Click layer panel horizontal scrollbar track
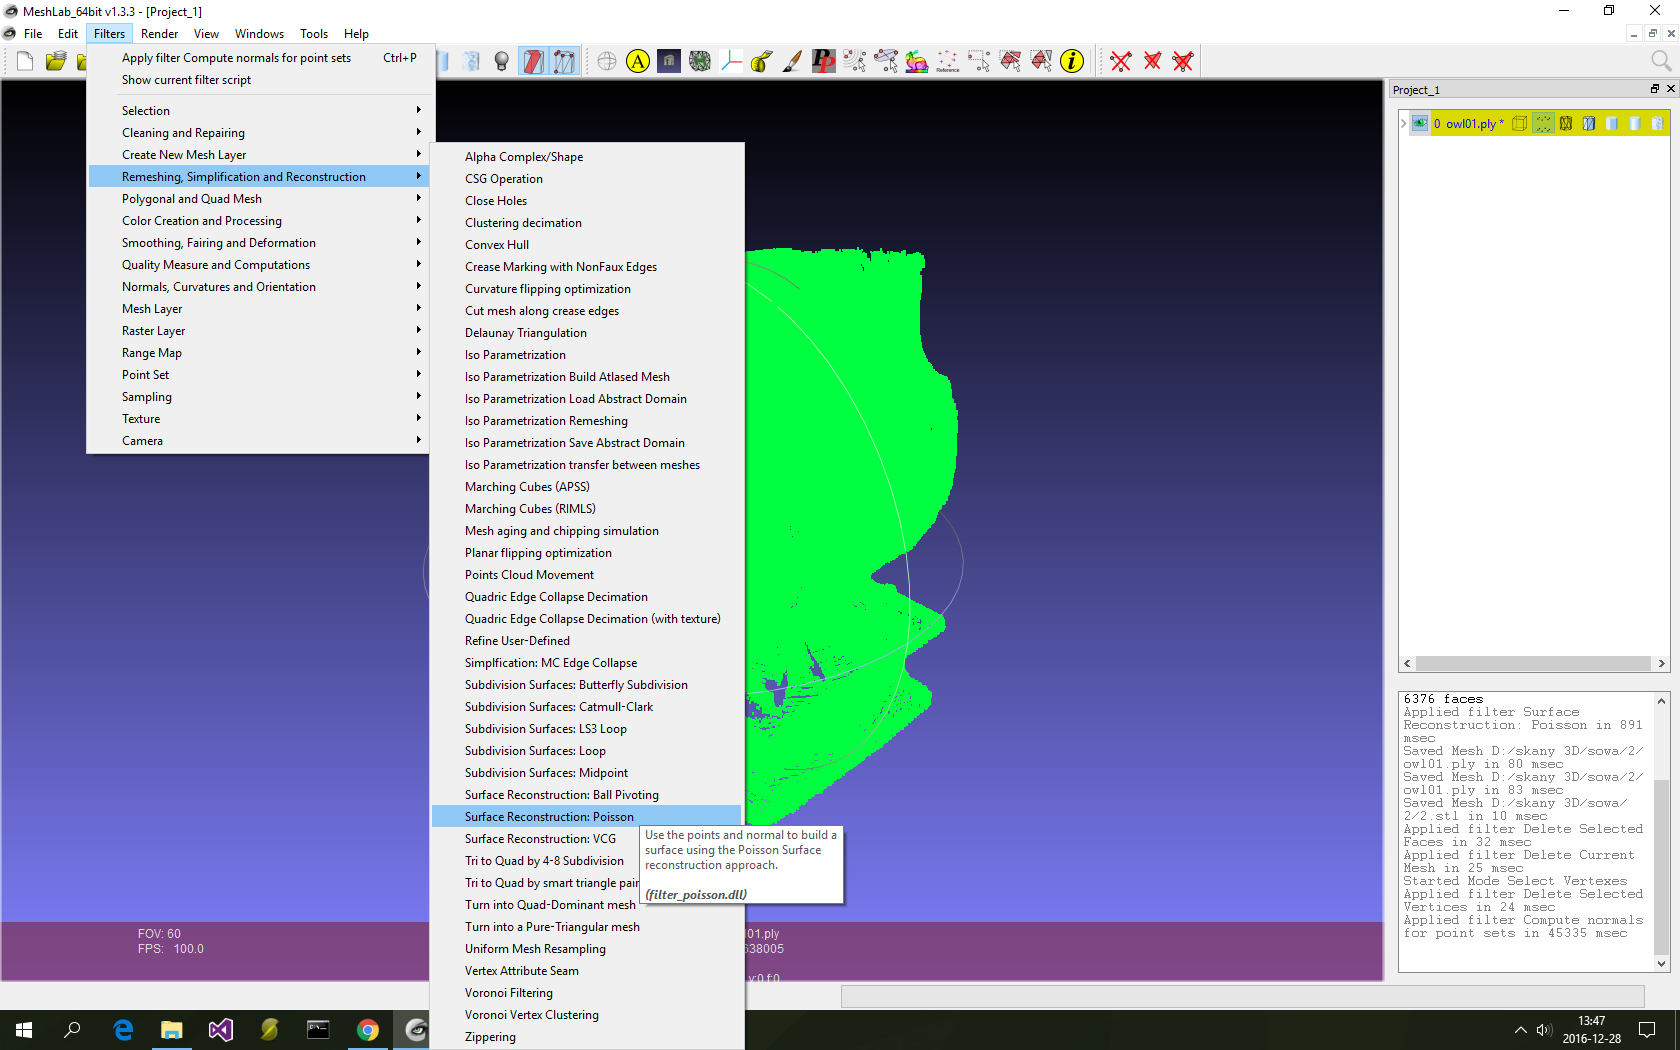 click(1533, 664)
